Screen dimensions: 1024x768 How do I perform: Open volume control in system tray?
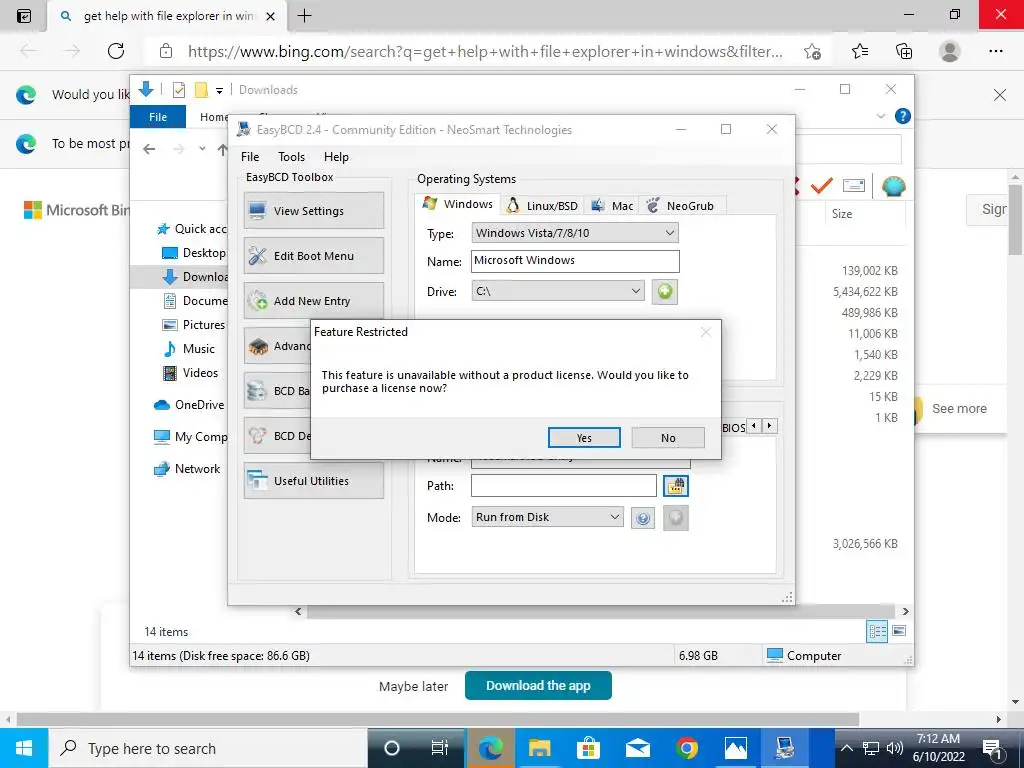pyautogui.click(x=895, y=748)
